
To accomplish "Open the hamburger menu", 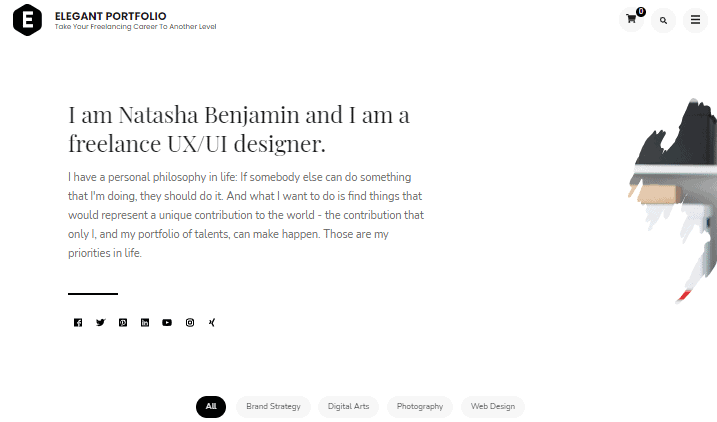I will 695,20.
